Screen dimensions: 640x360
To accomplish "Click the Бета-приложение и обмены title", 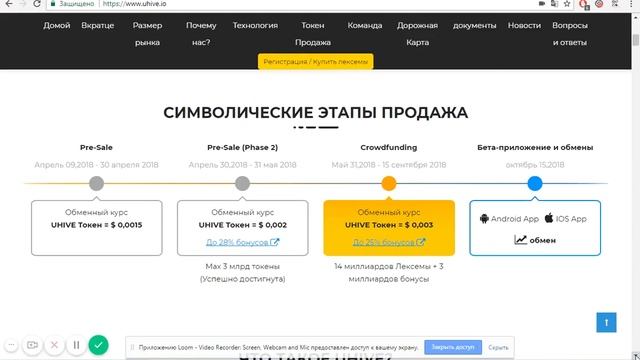I will point(535,147).
